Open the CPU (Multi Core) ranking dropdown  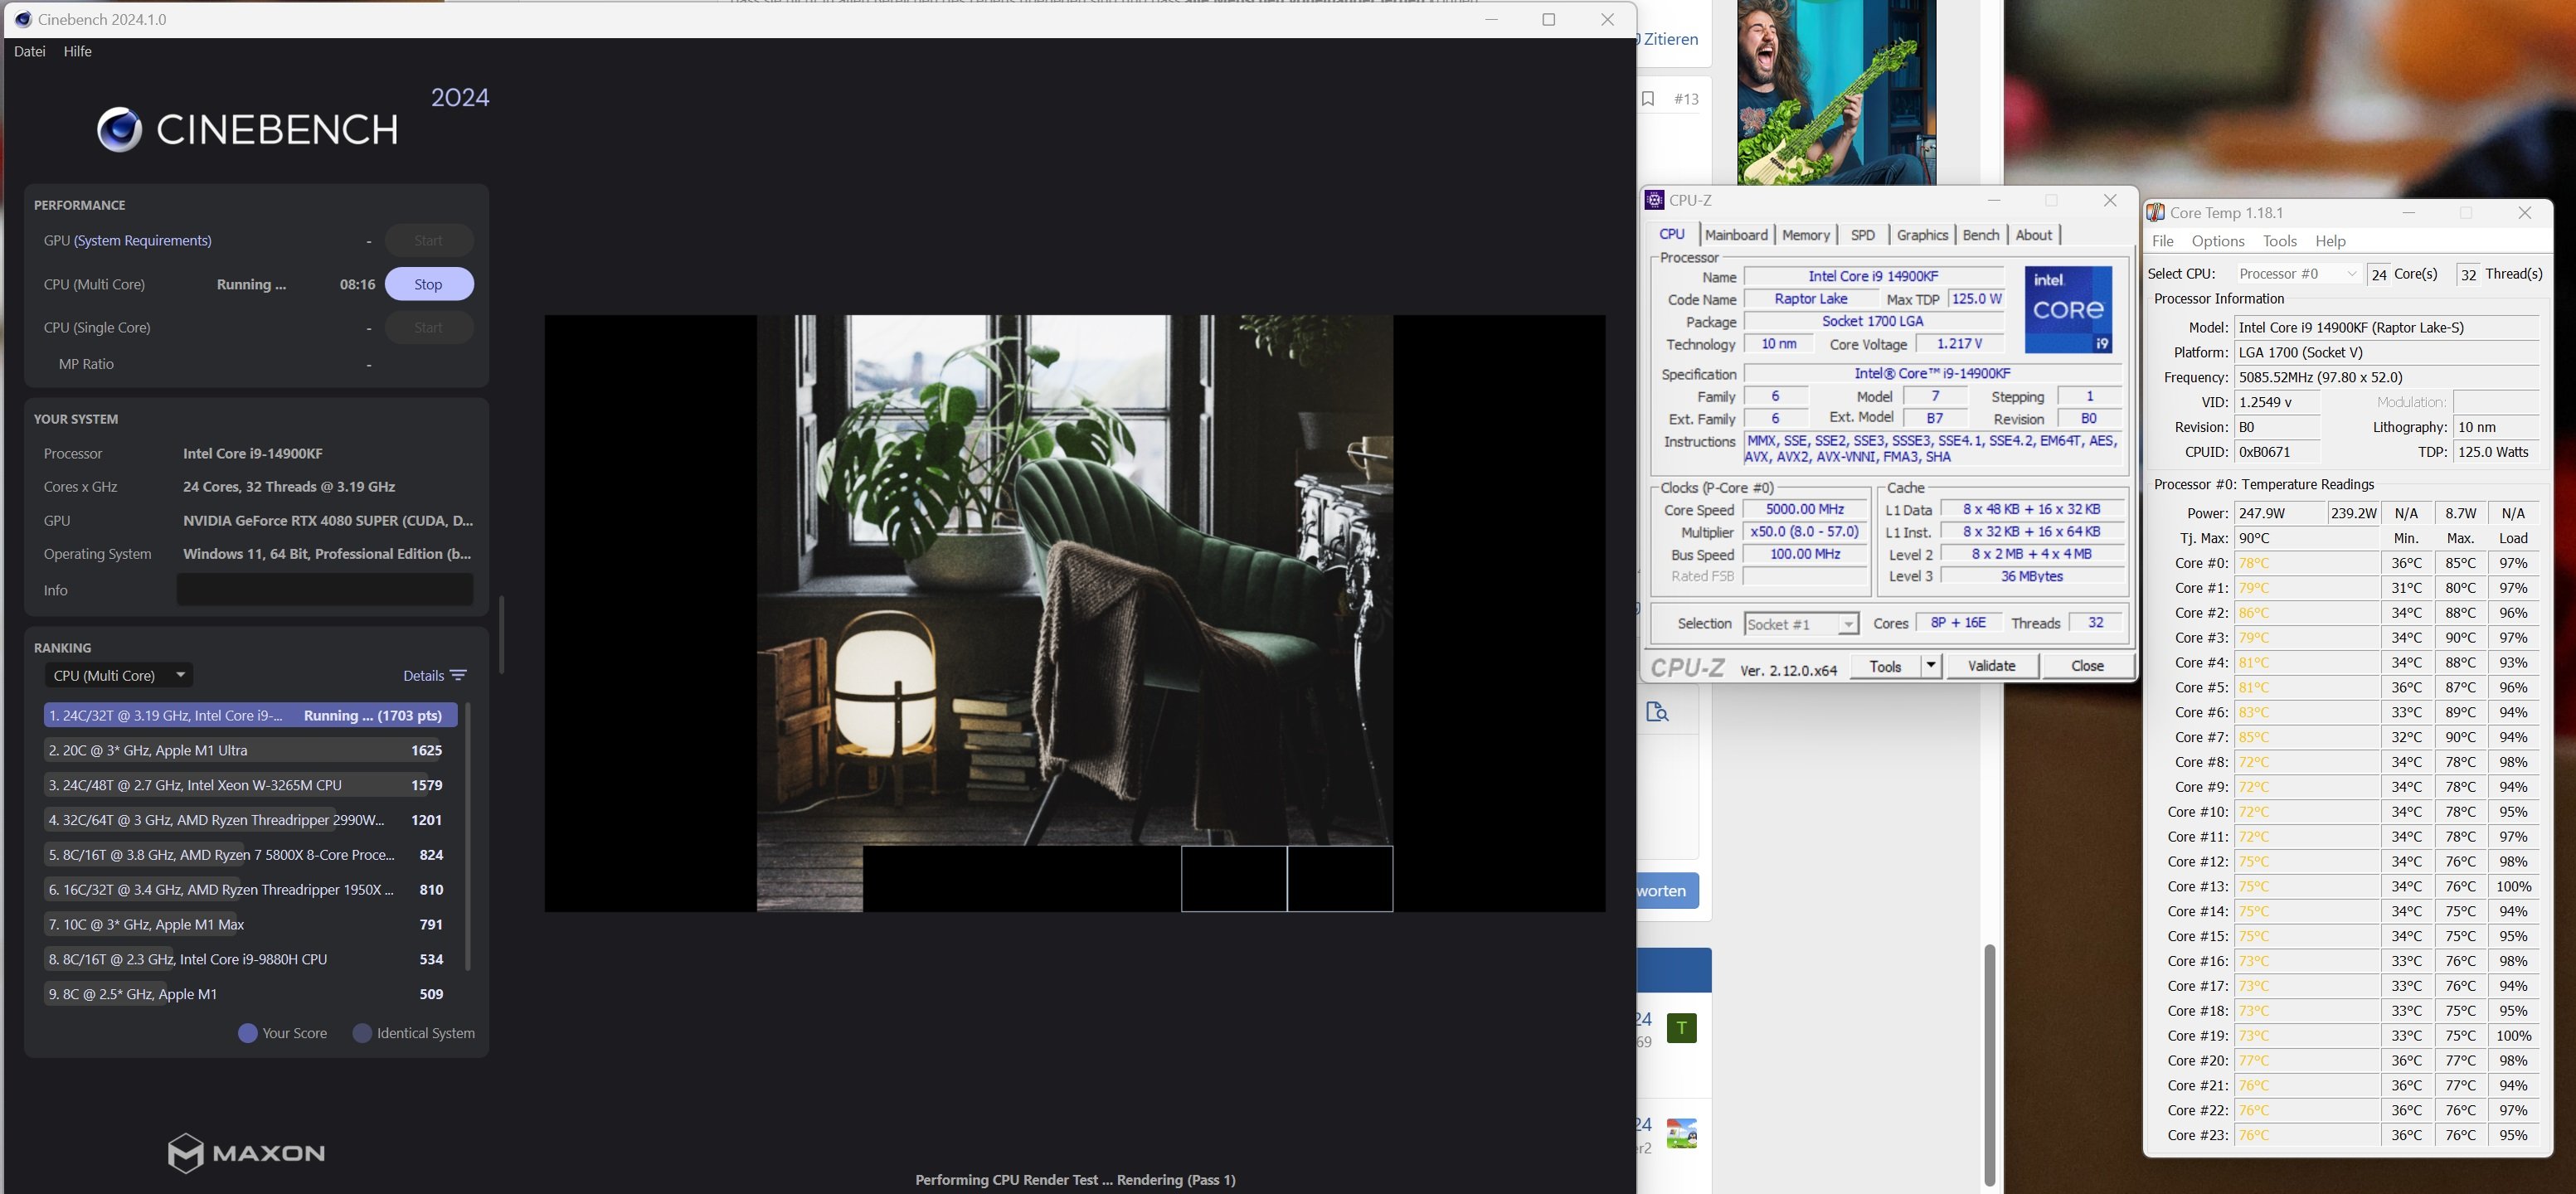(x=119, y=675)
